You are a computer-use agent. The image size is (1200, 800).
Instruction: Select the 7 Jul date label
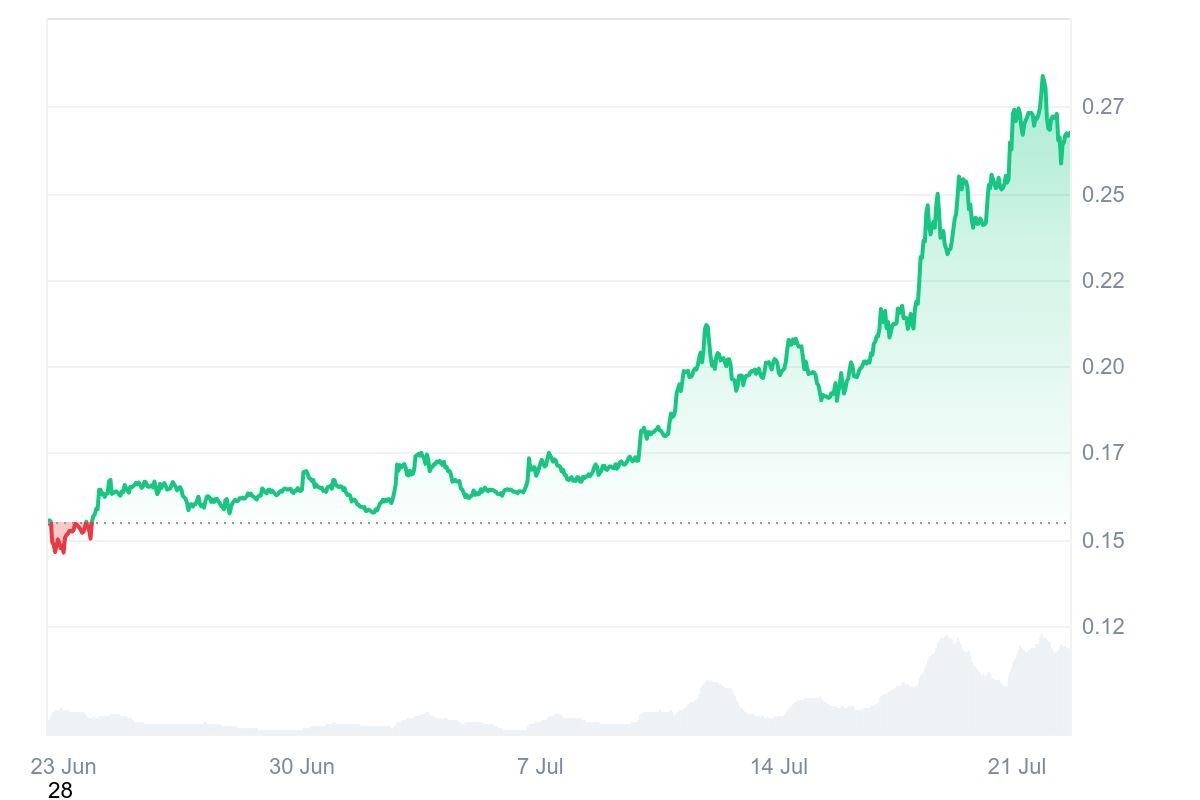click(540, 767)
